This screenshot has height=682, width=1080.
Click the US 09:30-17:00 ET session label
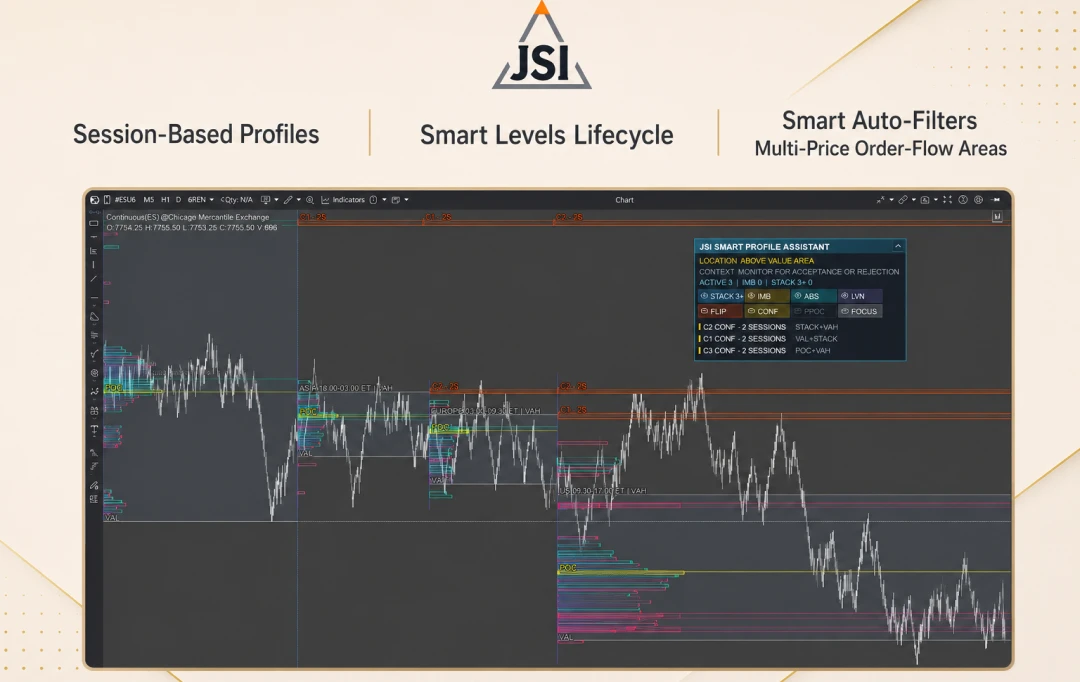pos(603,490)
